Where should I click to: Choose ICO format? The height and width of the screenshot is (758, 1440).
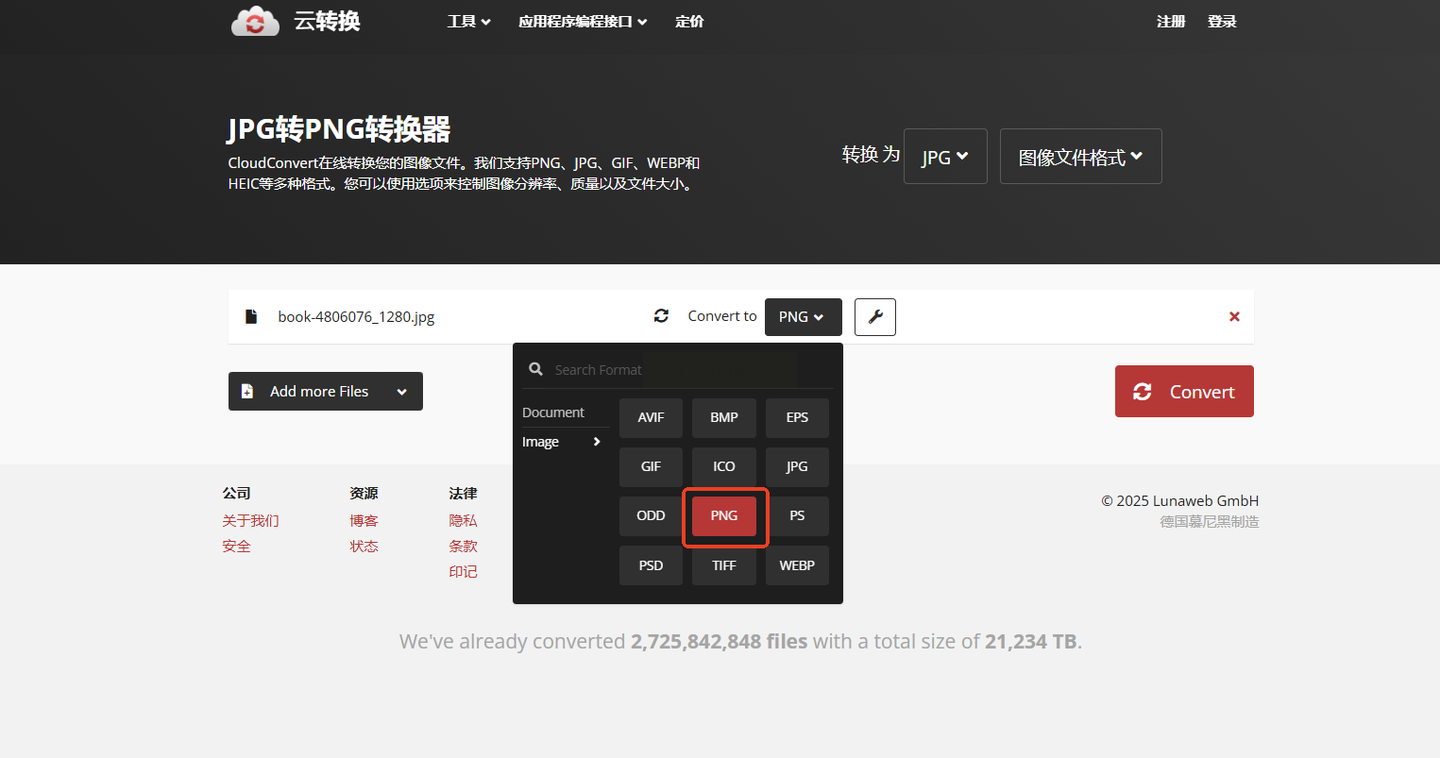pyautogui.click(x=724, y=466)
